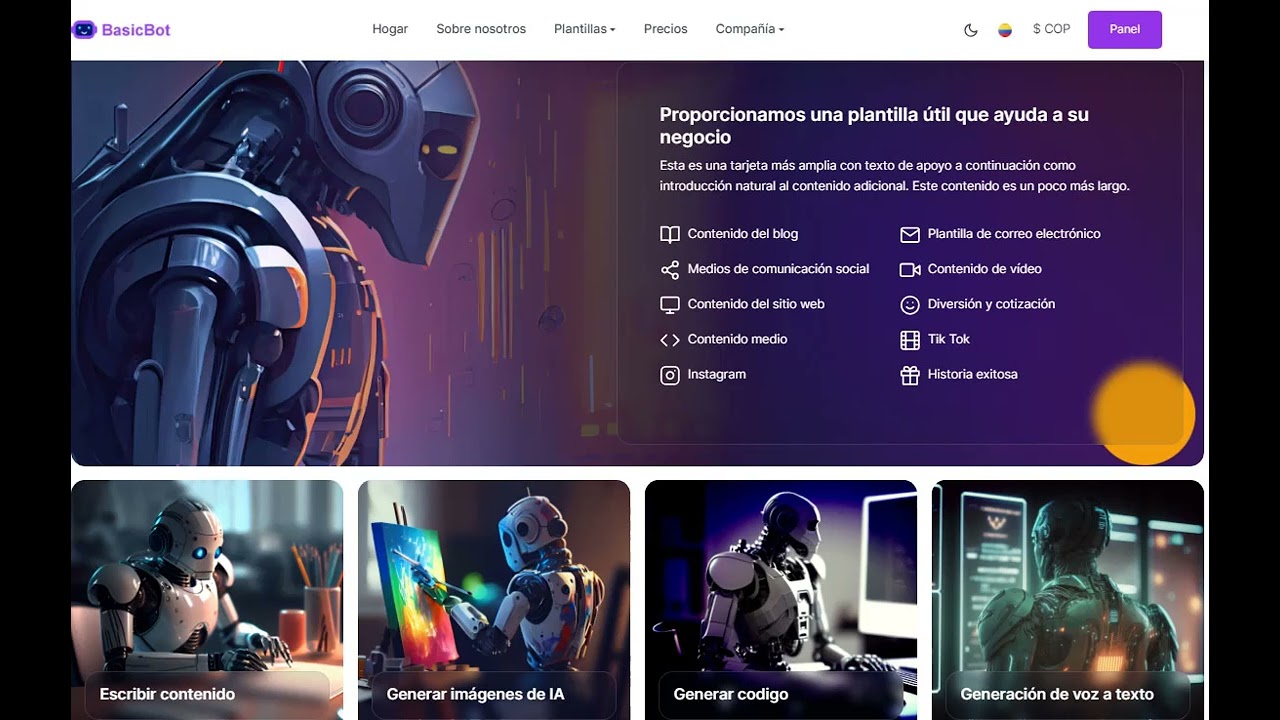Click the envelope email template icon
Image resolution: width=1280 pixels, height=720 pixels.
tap(910, 234)
